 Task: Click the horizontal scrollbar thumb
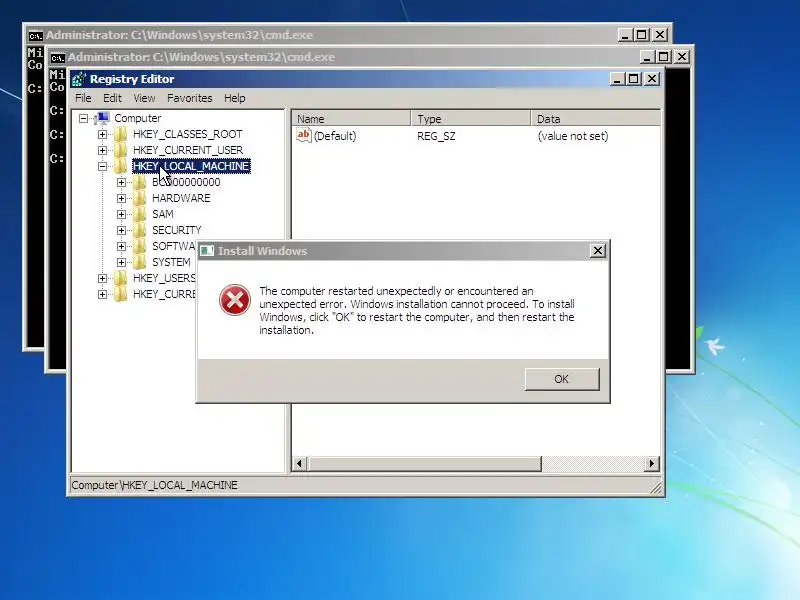[x=424, y=464]
